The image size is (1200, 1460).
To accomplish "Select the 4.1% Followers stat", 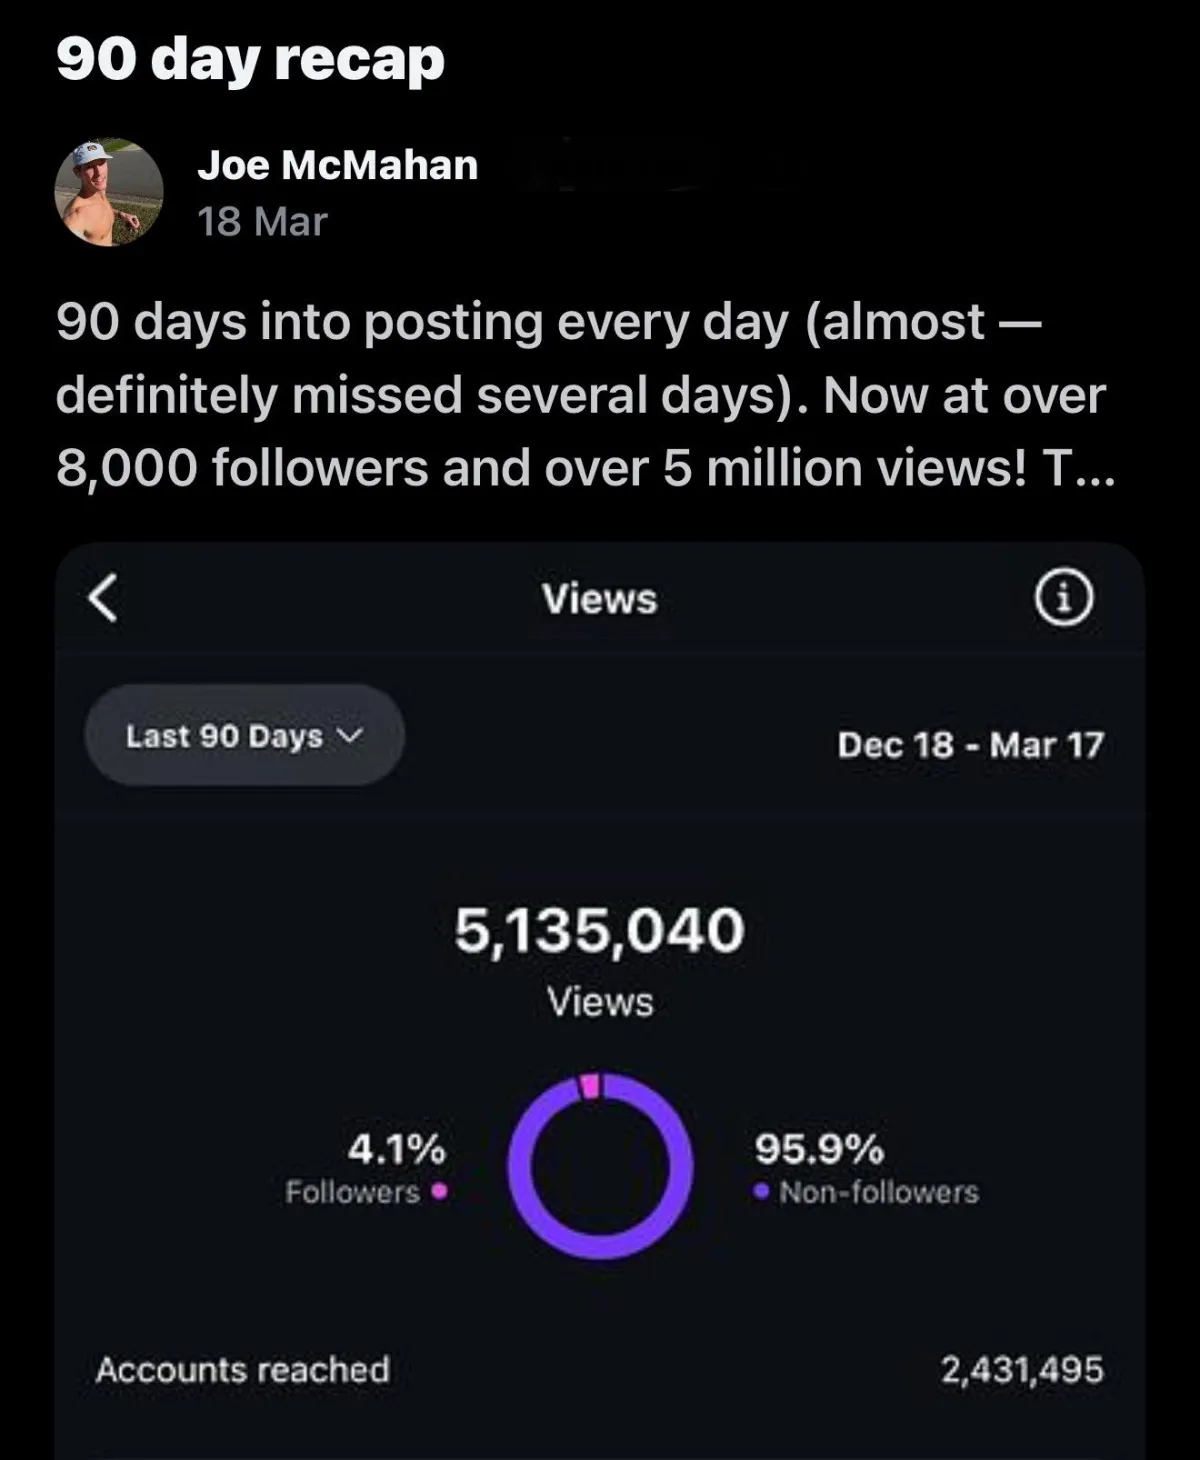I will [x=366, y=1168].
